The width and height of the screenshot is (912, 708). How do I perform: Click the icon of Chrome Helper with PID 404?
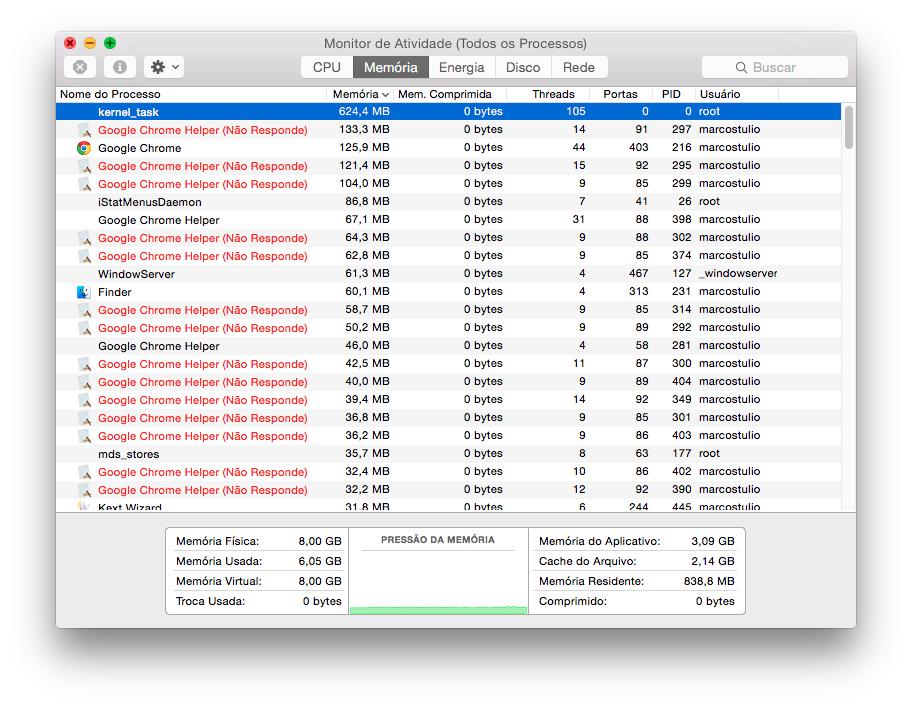tap(85, 382)
